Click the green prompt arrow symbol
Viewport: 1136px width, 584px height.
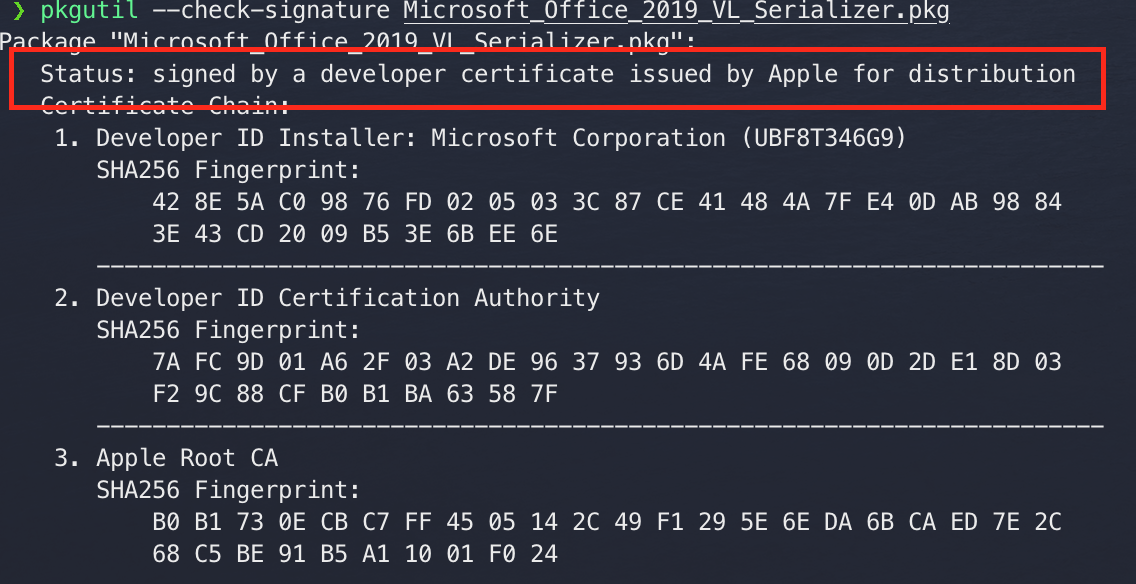click(18, 11)
